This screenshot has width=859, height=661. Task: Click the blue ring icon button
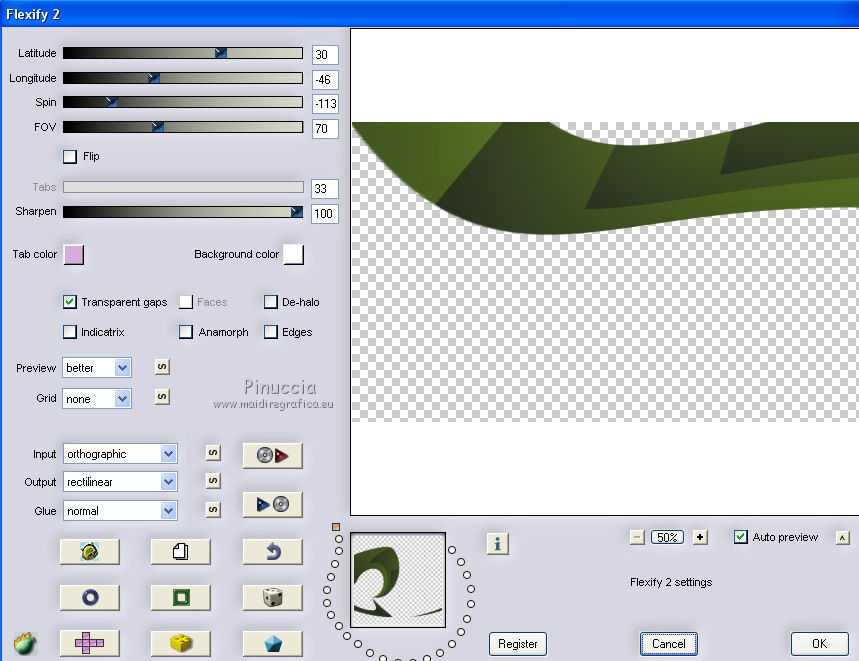point(89,597)
